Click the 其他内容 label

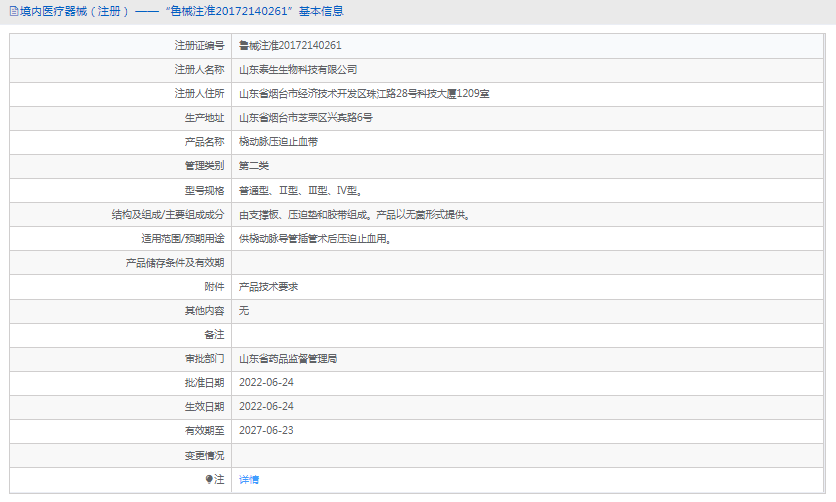coord(204,311)
